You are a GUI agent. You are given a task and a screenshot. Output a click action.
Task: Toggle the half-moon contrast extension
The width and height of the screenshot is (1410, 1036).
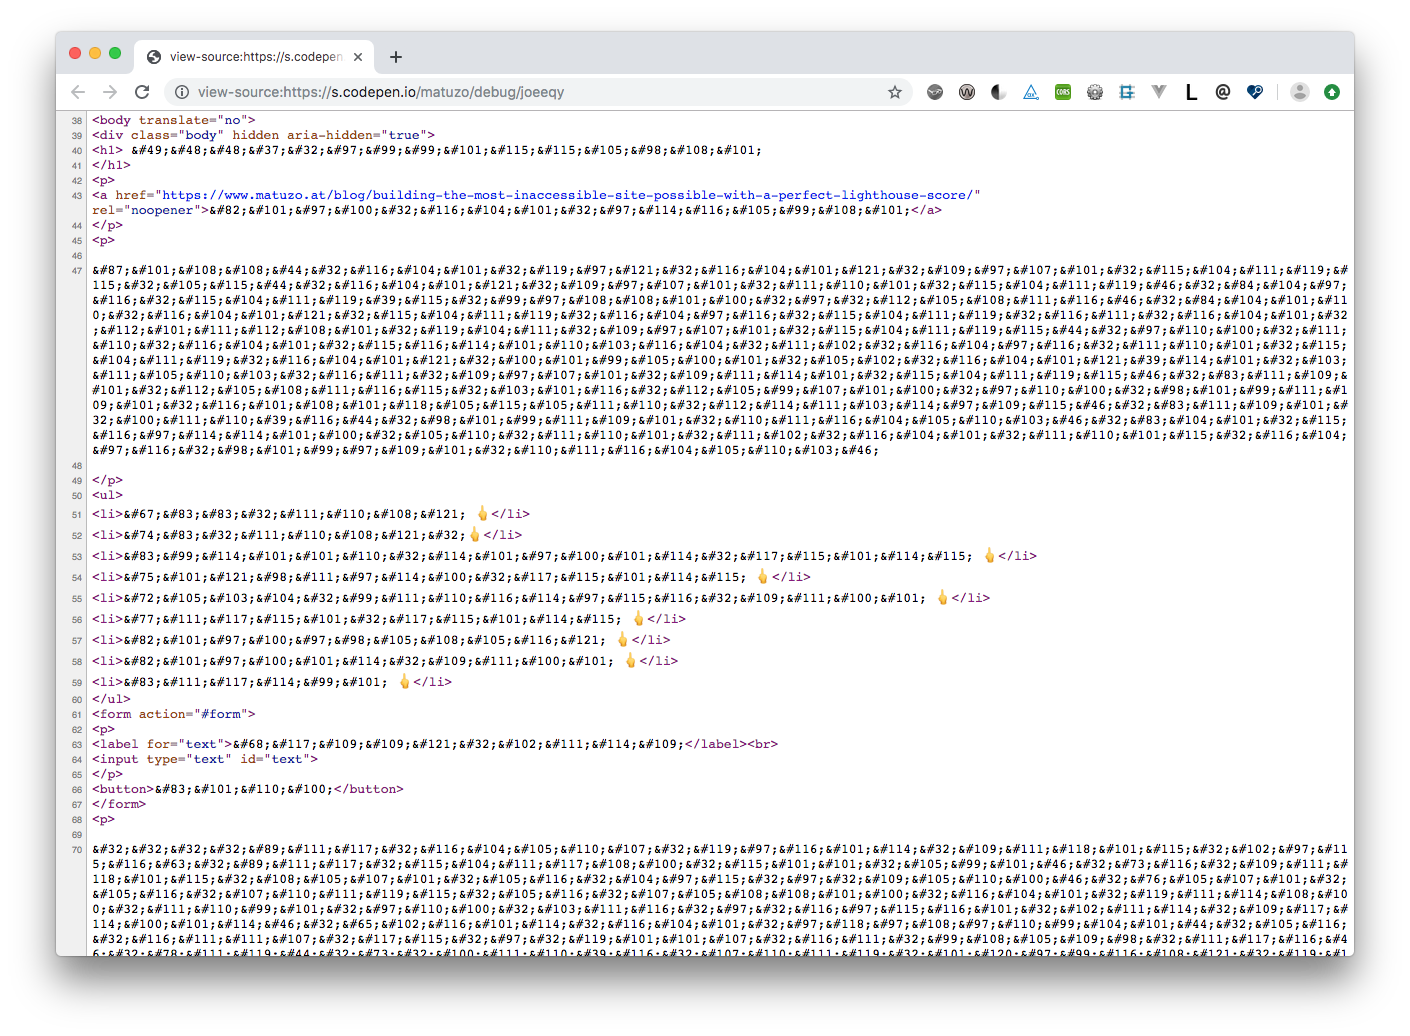tap(999, 92)
